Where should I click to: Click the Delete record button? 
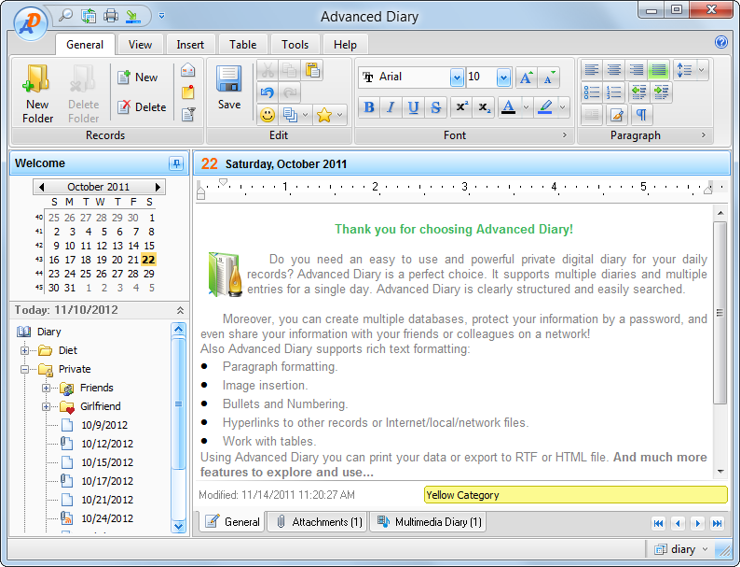point(141,107)
